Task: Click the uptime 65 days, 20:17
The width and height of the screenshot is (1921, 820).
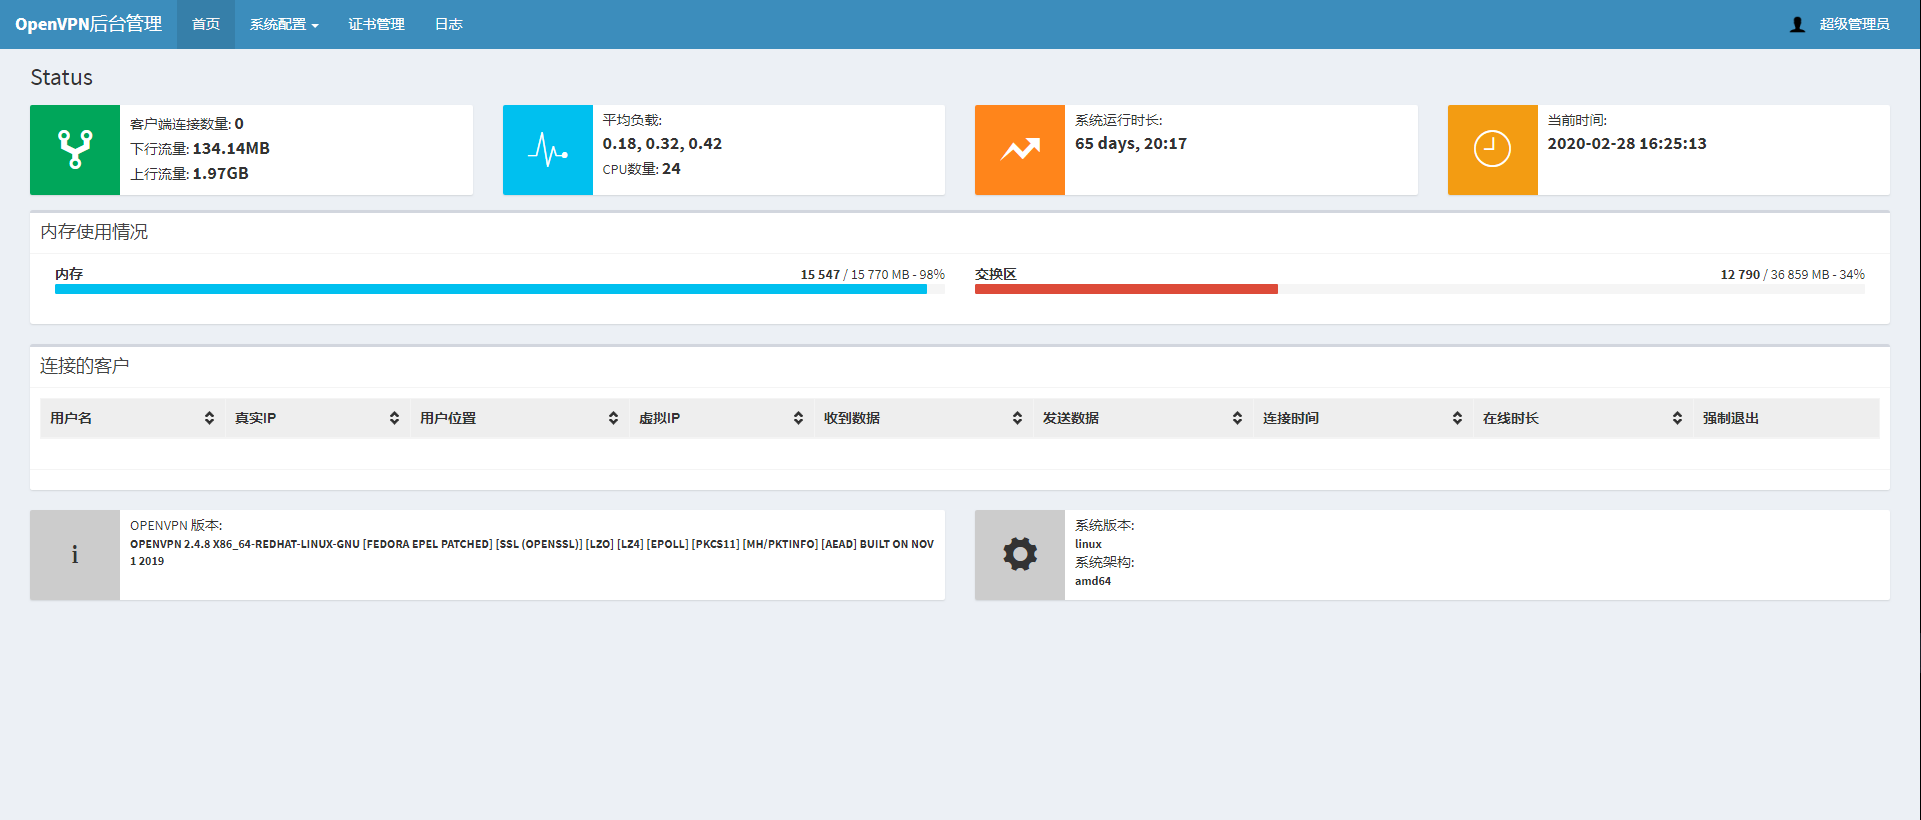Action: 1131,144
